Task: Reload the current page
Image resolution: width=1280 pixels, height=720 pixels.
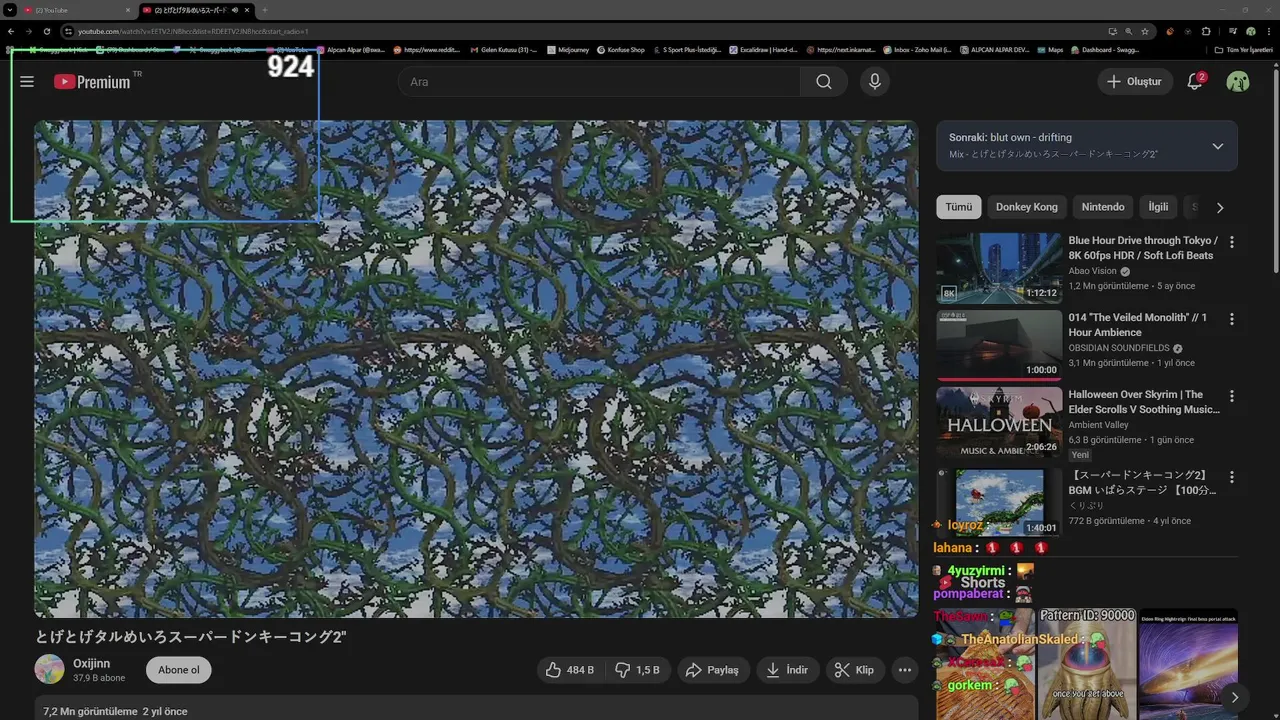Action: [47, 31]
